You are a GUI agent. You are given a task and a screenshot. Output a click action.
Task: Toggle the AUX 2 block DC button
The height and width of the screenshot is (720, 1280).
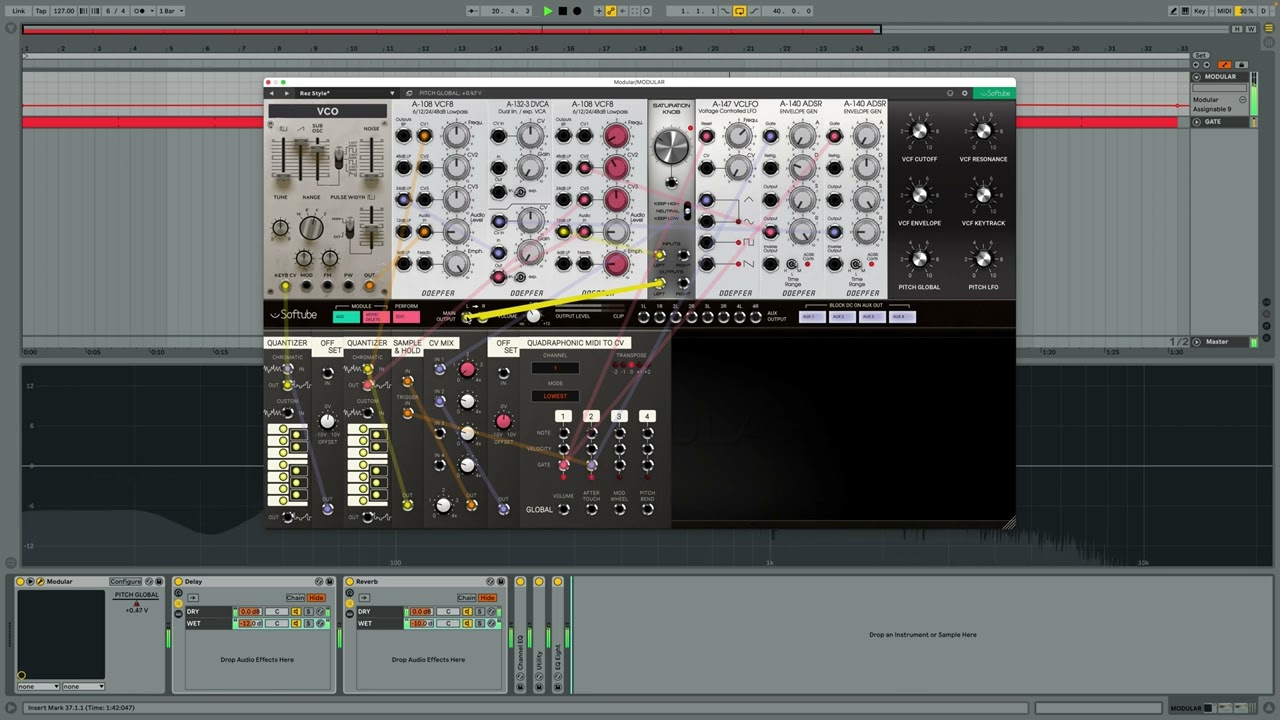[841, 317]
